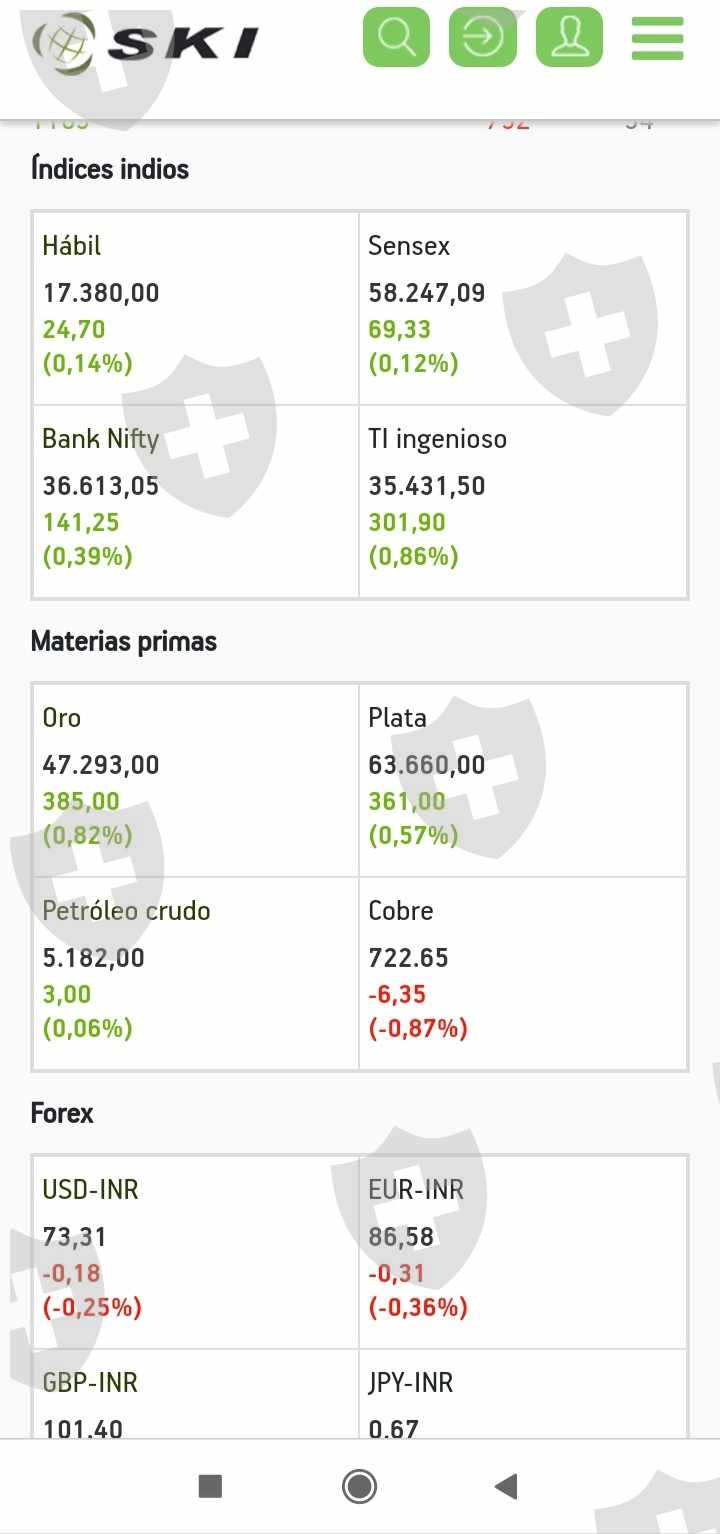Open the Hábil index cell

196,308
